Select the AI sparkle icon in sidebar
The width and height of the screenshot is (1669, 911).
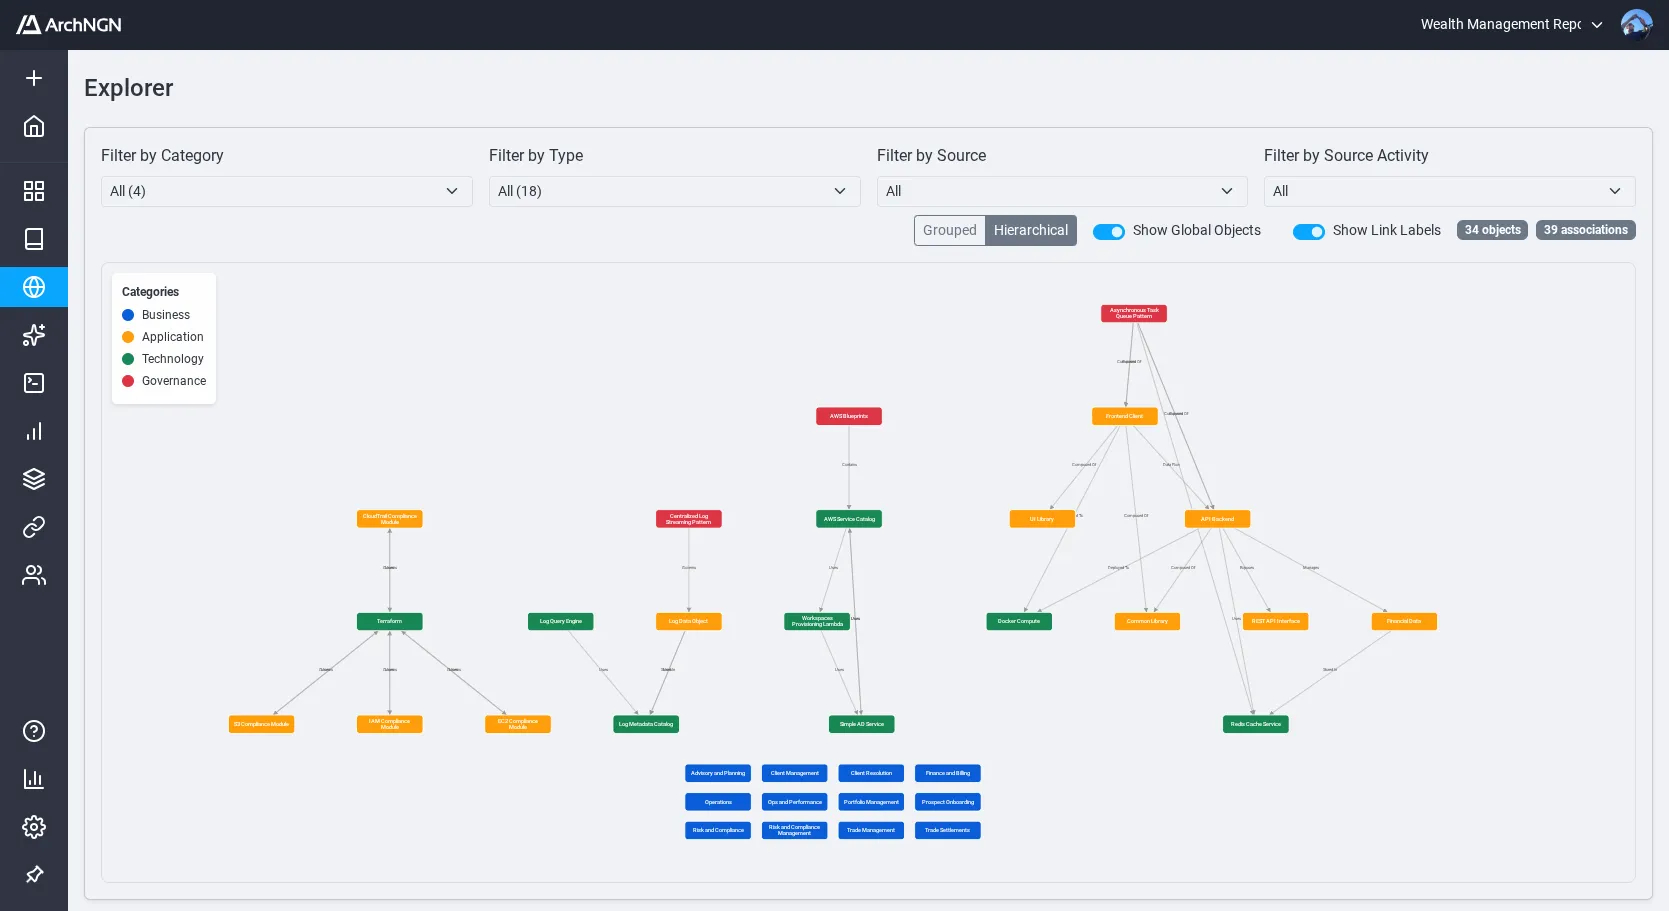click(x=34, y=335)
